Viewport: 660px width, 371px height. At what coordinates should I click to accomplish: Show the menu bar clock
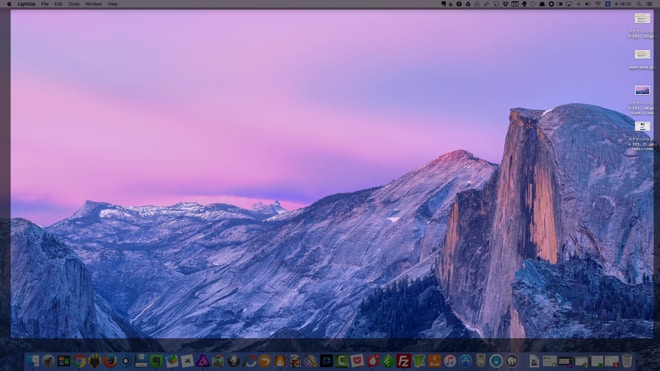[x=623, y=4]
